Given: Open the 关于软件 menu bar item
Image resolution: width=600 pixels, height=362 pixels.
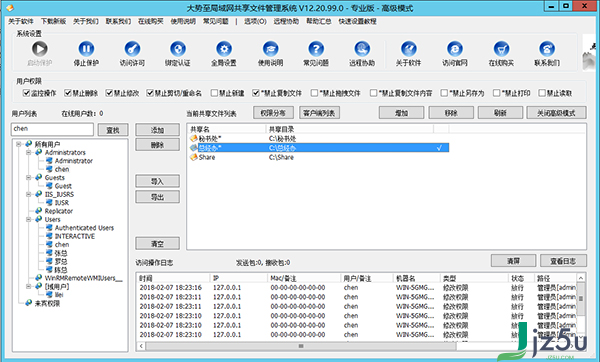Looking at the screenshot, I should click(21, 21).
